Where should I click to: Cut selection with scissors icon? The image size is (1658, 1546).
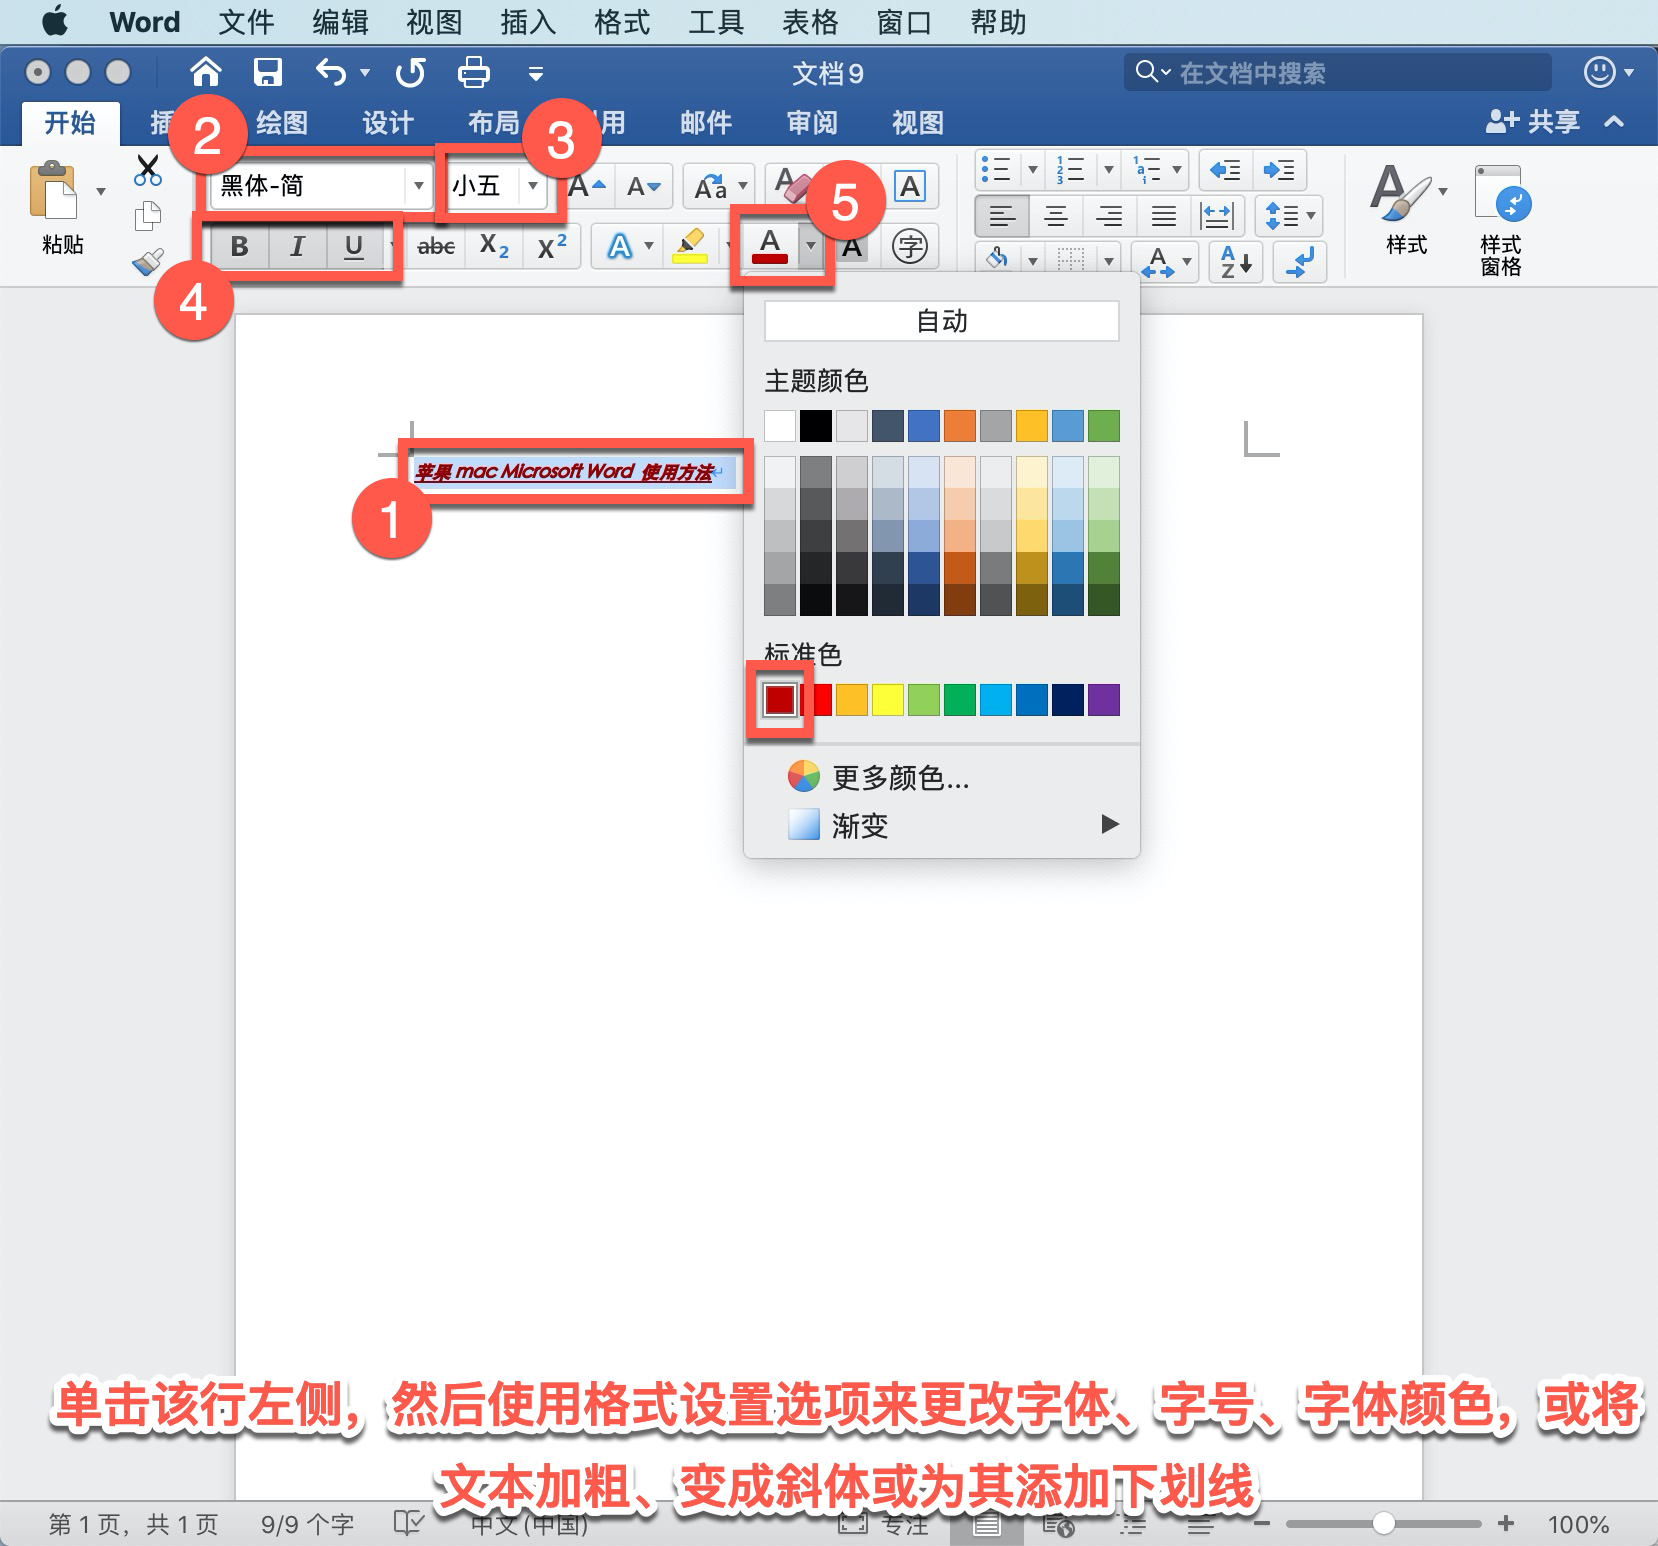148,170
